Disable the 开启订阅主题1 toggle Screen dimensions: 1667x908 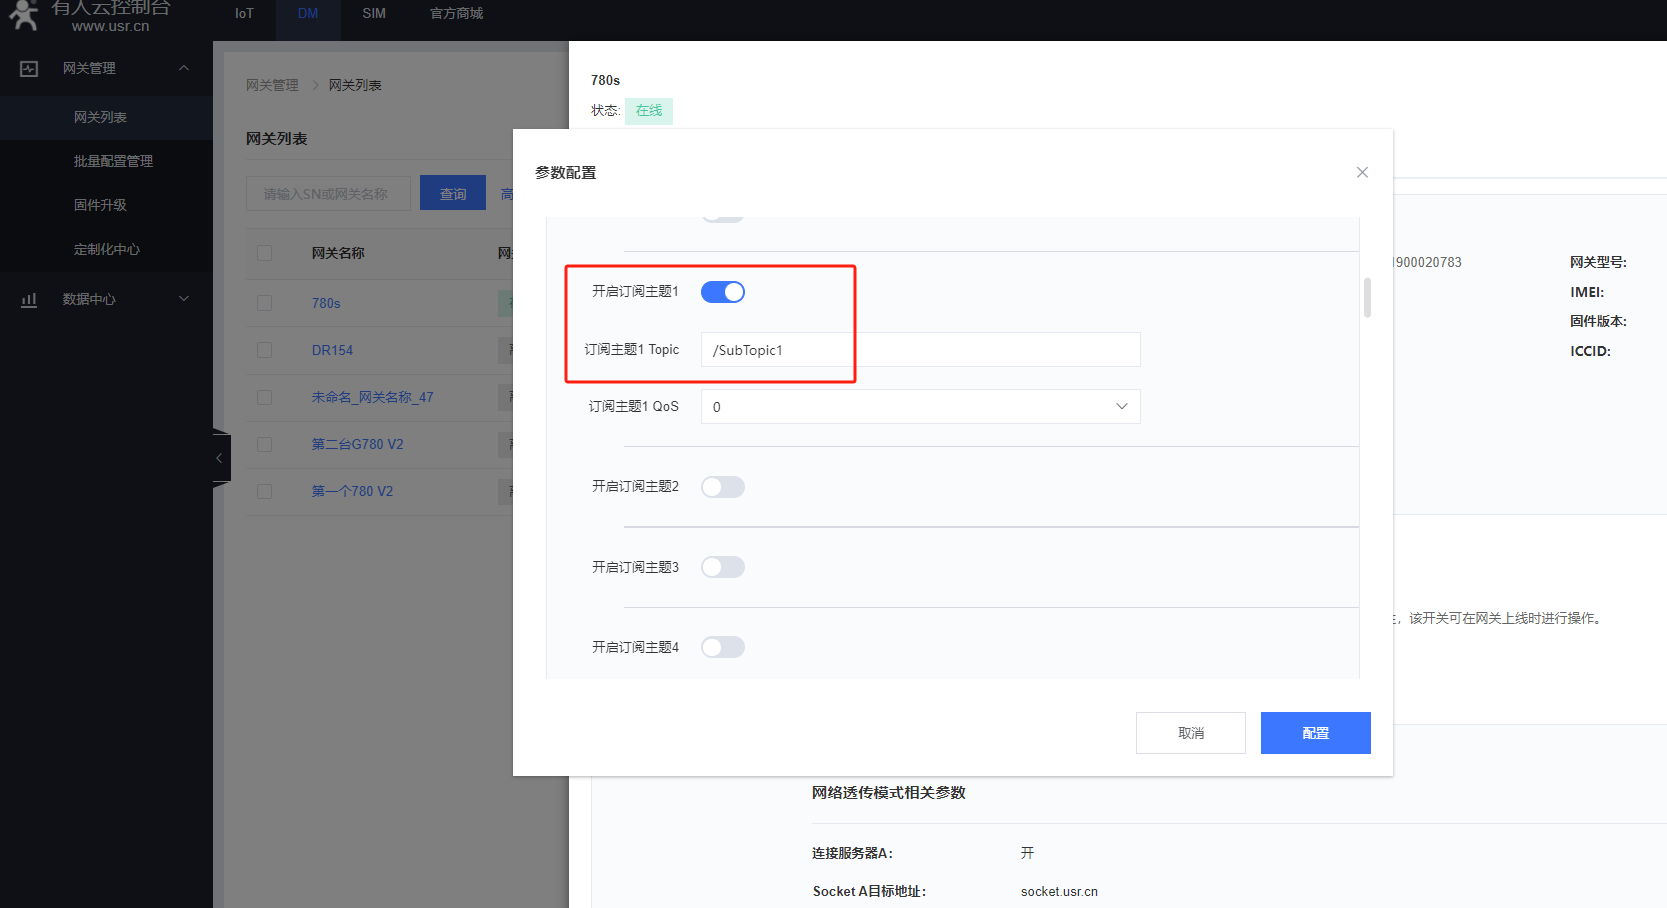tap(722, 292)
